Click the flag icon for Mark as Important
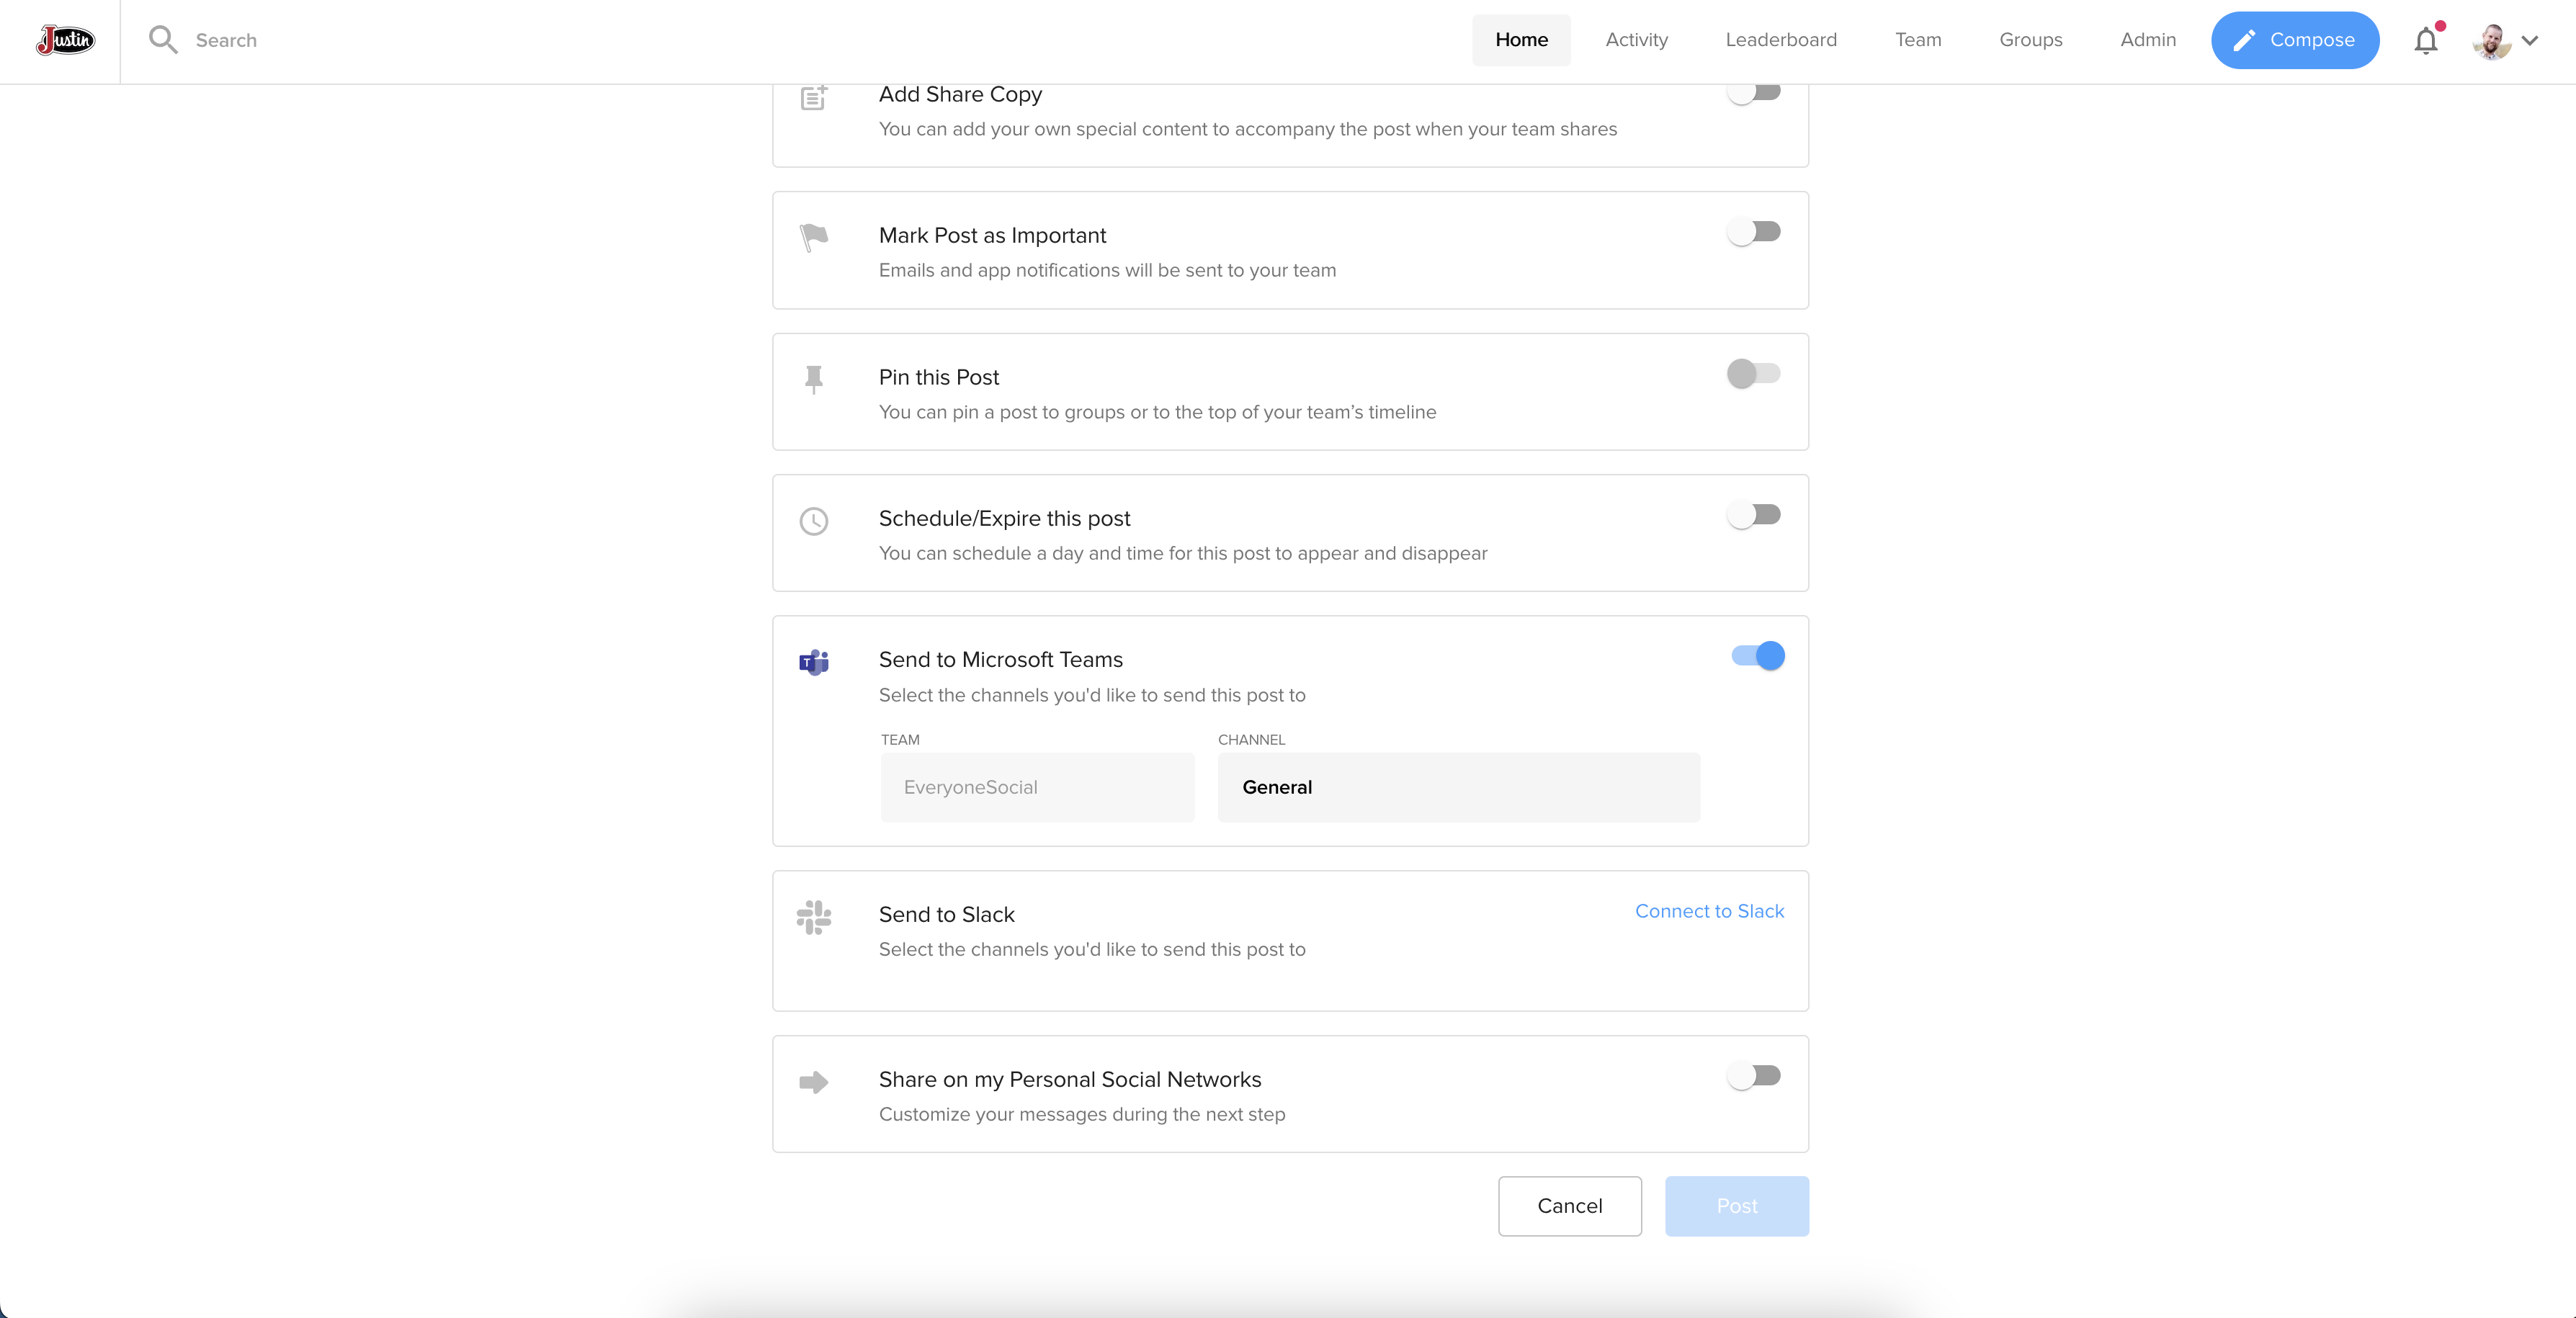This screenshot has width=2576, height=1318. point(814,237)
